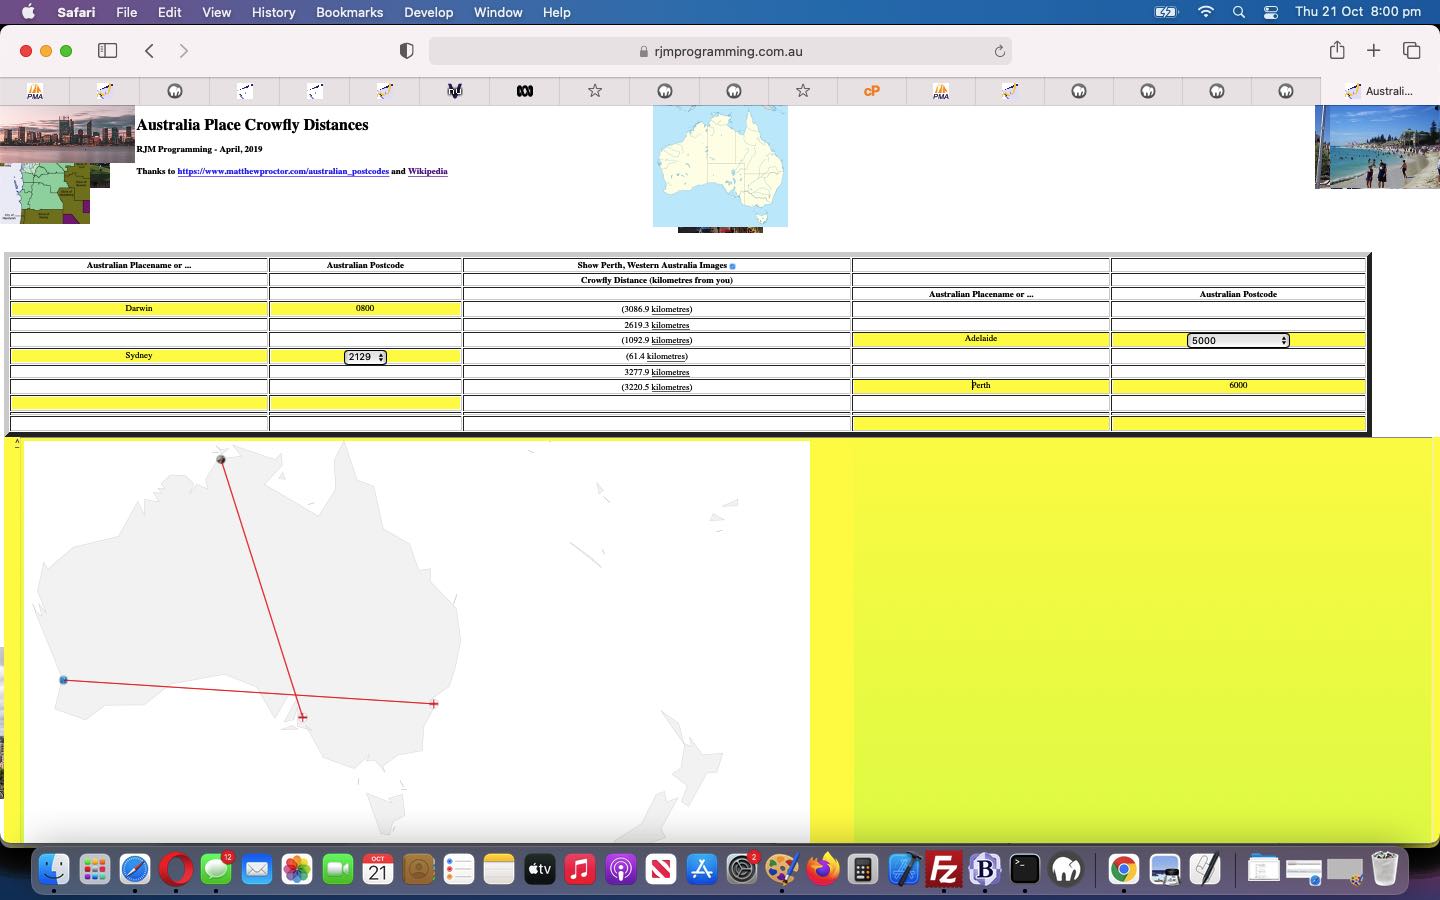Open the Wikipedia link

tap(427, 172)
